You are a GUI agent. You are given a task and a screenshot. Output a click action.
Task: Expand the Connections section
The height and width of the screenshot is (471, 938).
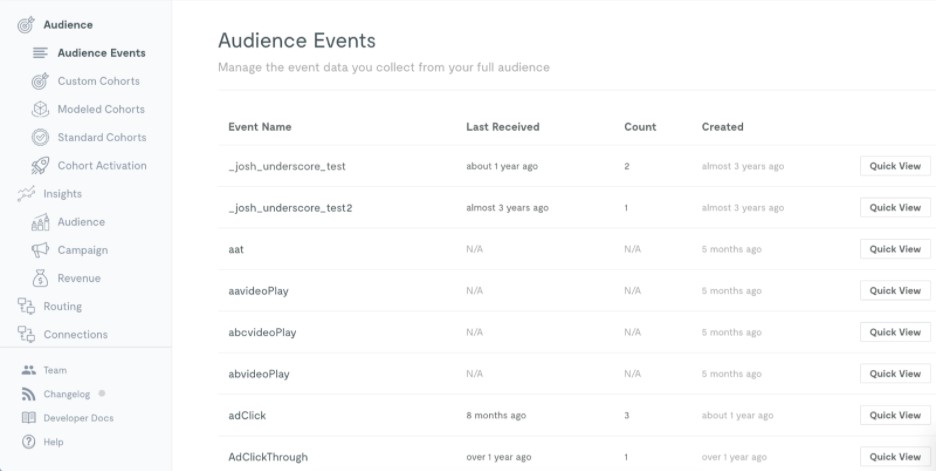[x=75, y=334]
